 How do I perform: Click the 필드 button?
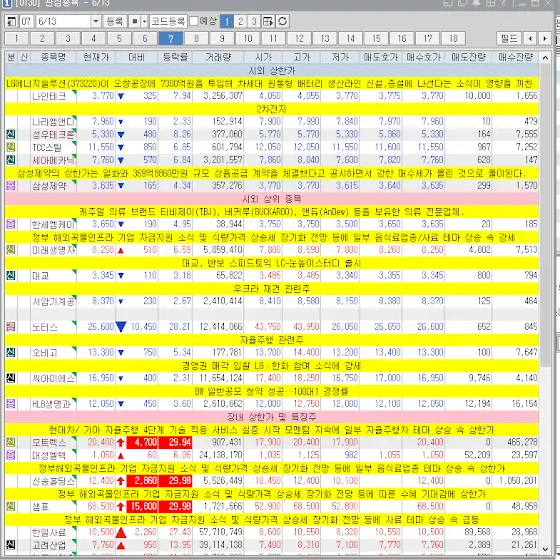pos(509,39)
